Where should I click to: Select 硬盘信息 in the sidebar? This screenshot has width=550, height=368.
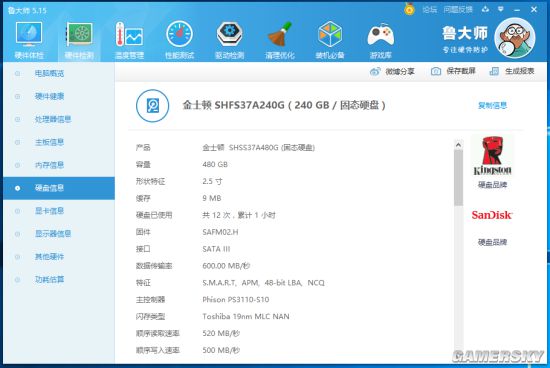tap(59, 188)
